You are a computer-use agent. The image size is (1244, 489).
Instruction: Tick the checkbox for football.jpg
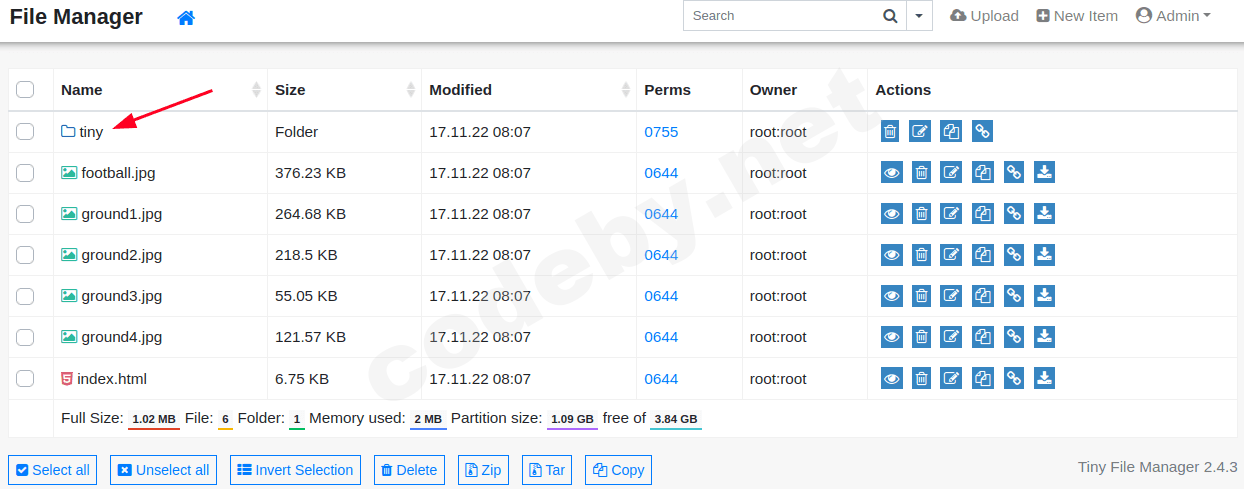tap(25, 173)
